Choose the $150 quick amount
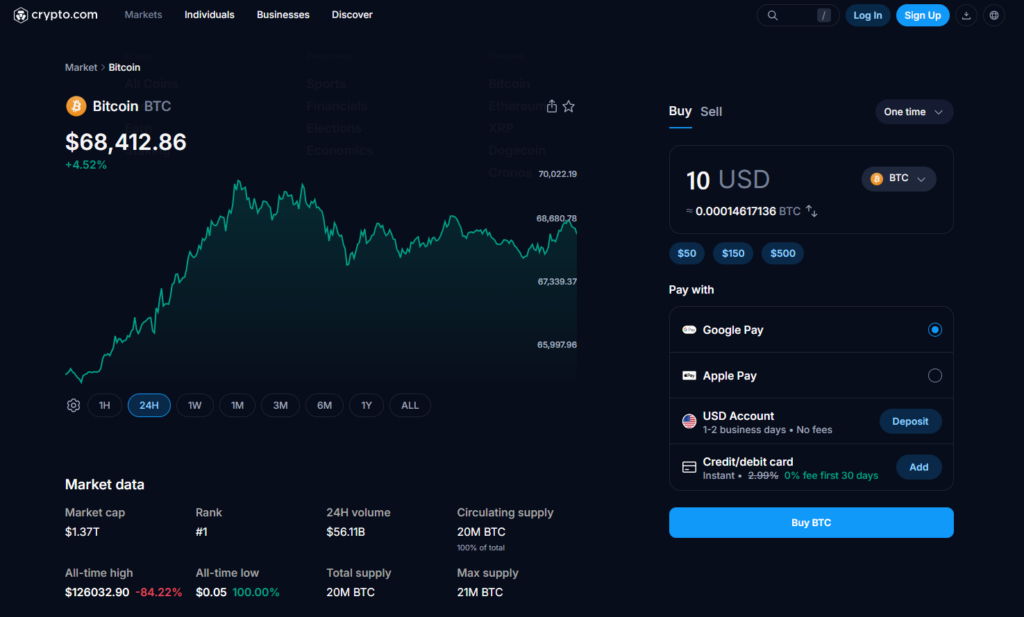 733,253
